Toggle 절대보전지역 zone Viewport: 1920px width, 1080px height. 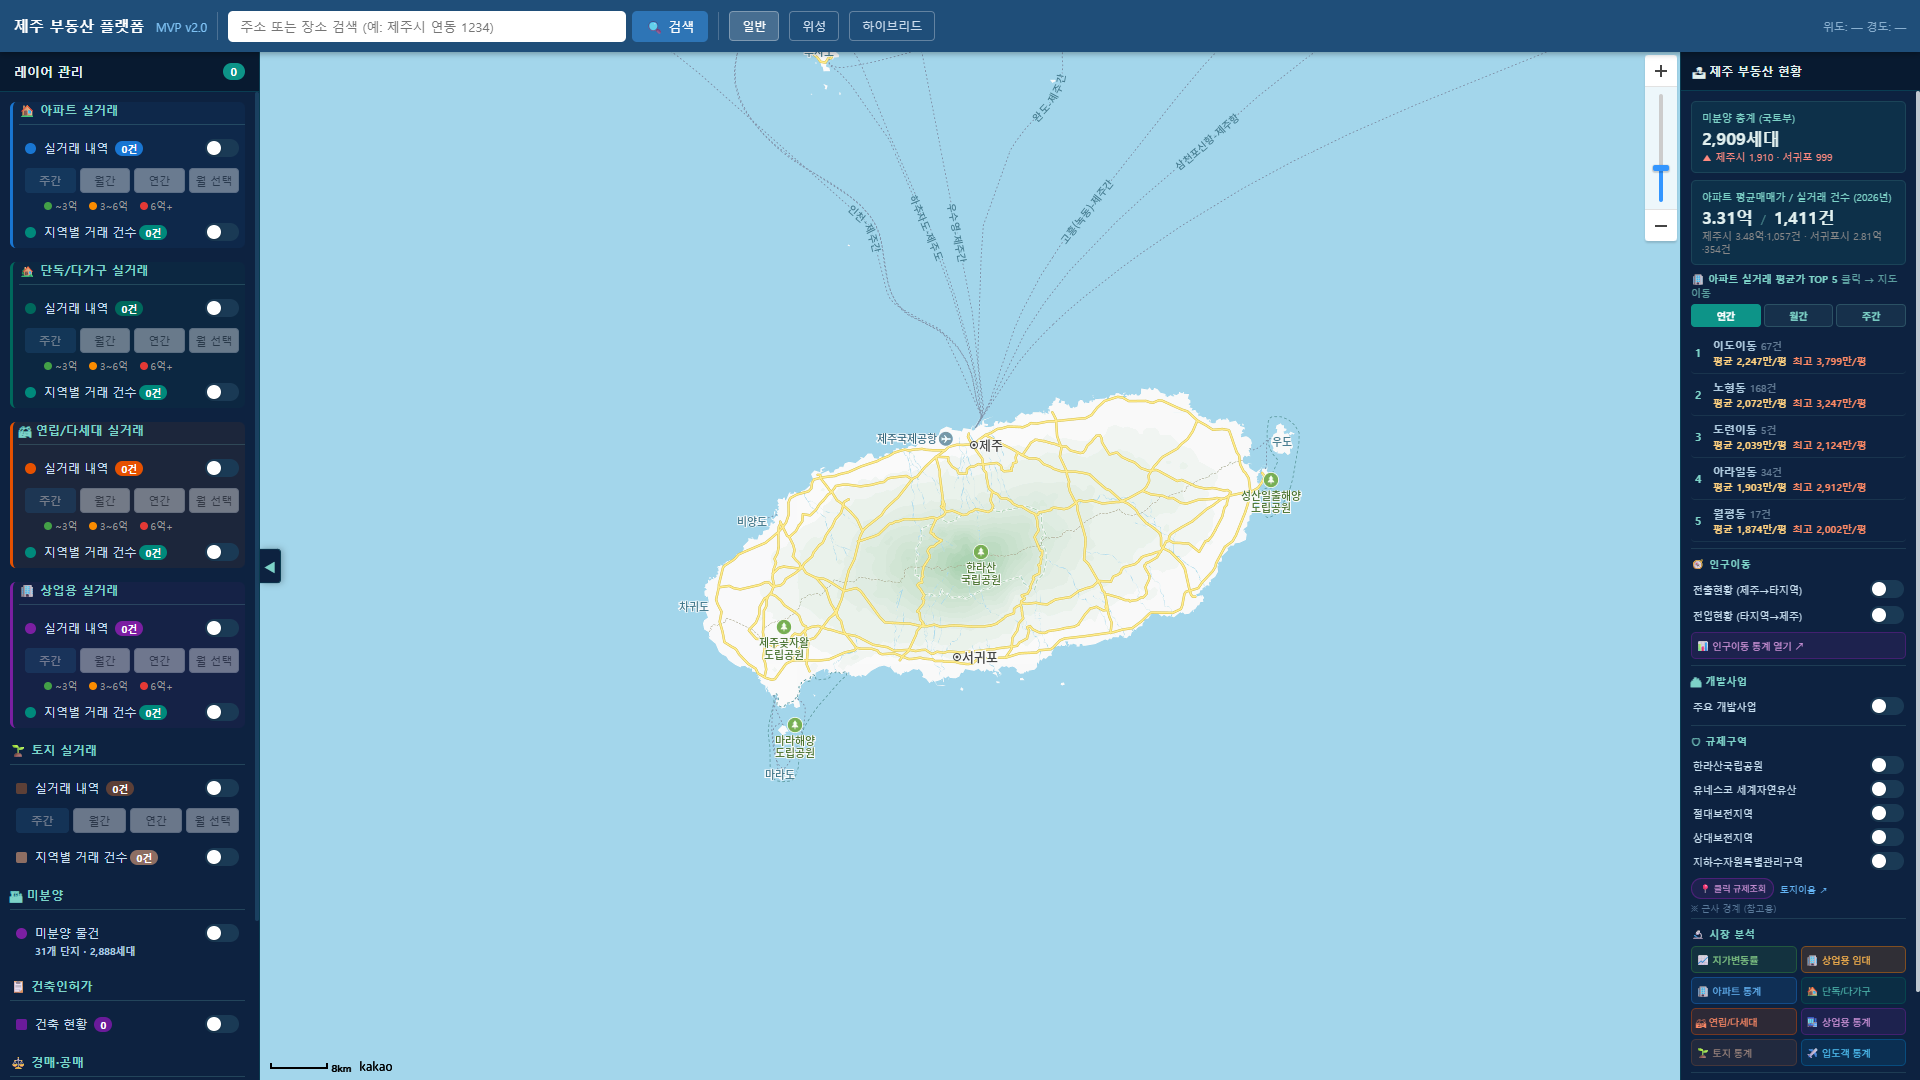[1887, 814]
